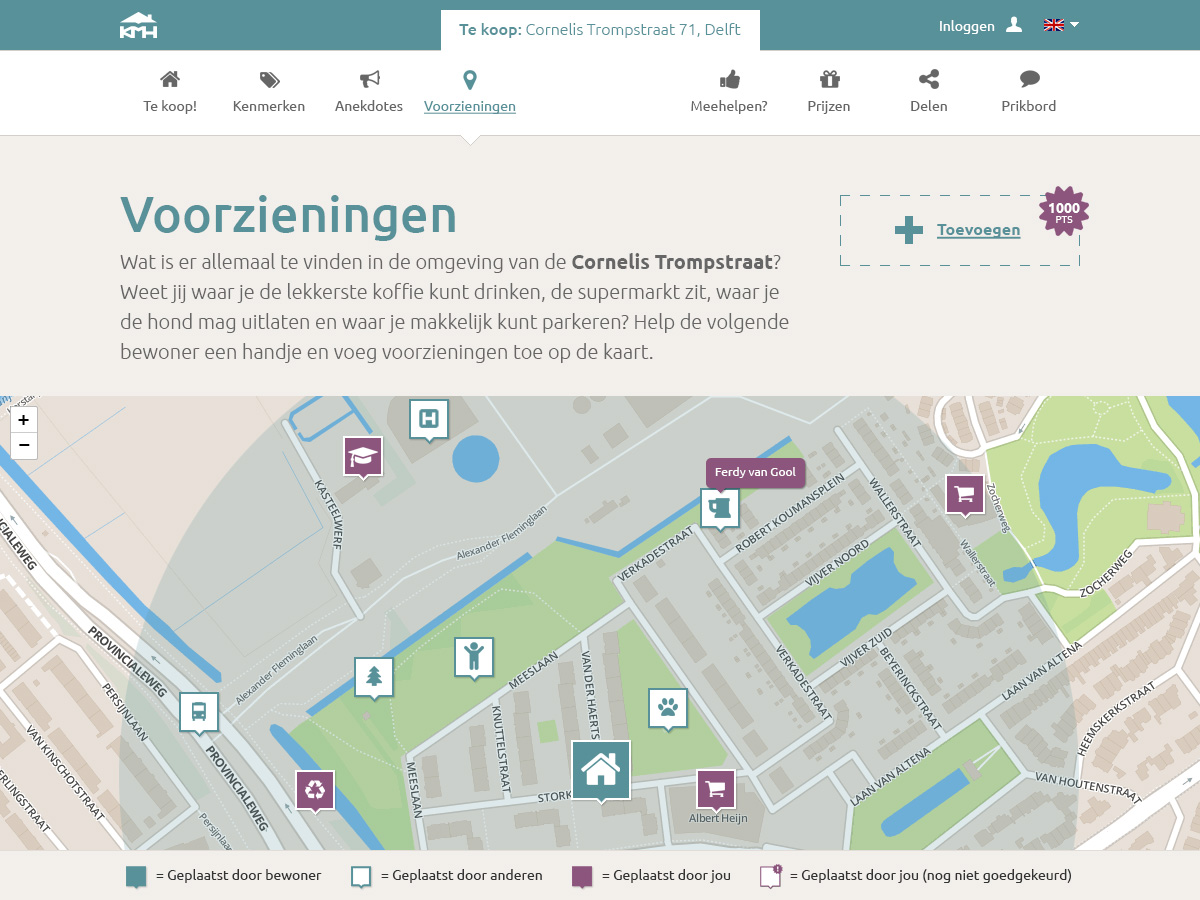Viewport: 1200px width, 900px height.
Task: Open the Prijzen gift icon
Action: click(829, 79)
